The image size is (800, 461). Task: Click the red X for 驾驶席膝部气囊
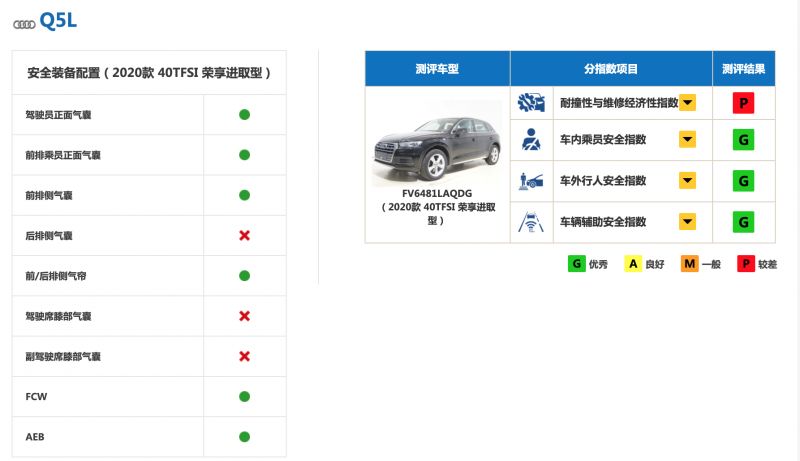[244, 316]
